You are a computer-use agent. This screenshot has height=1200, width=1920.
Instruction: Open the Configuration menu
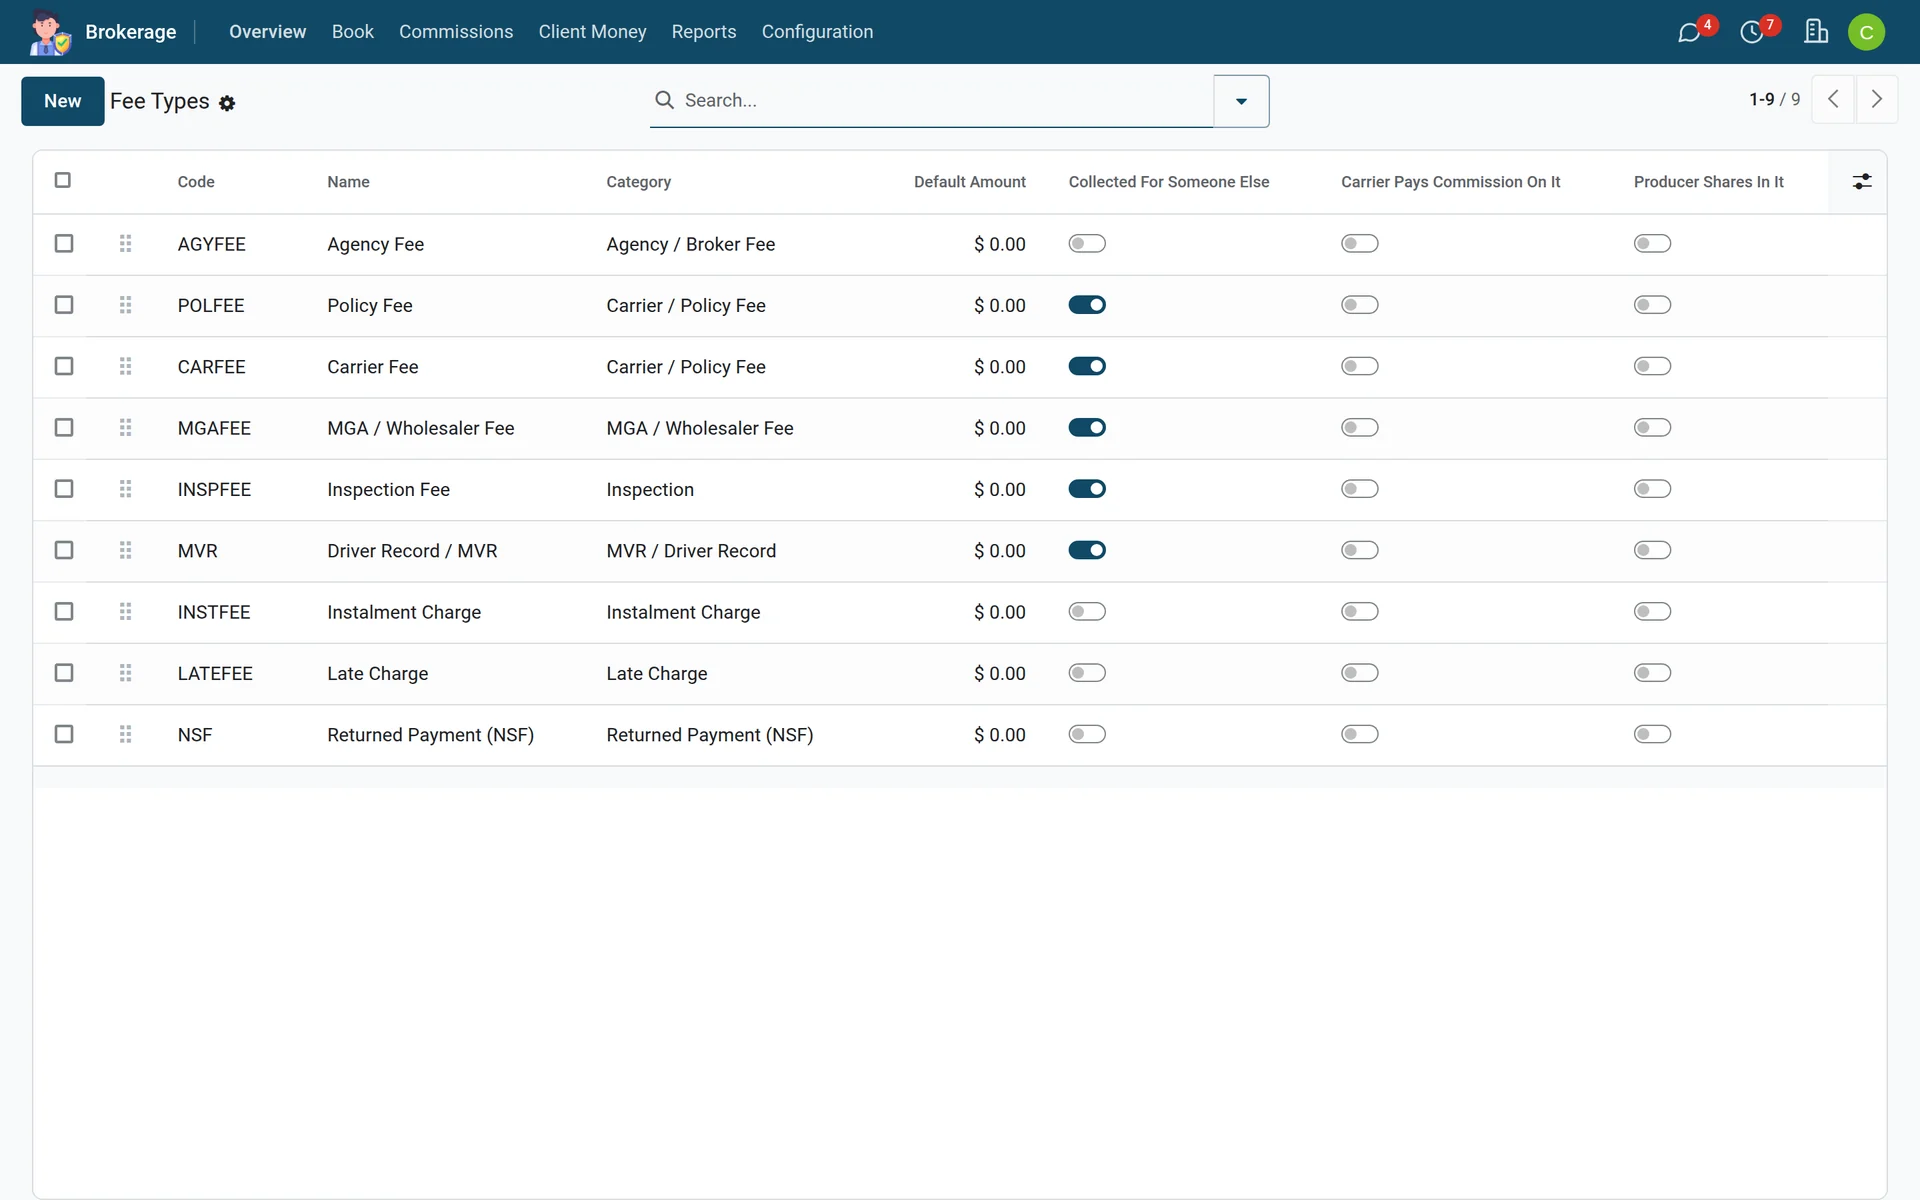(817, 32)
